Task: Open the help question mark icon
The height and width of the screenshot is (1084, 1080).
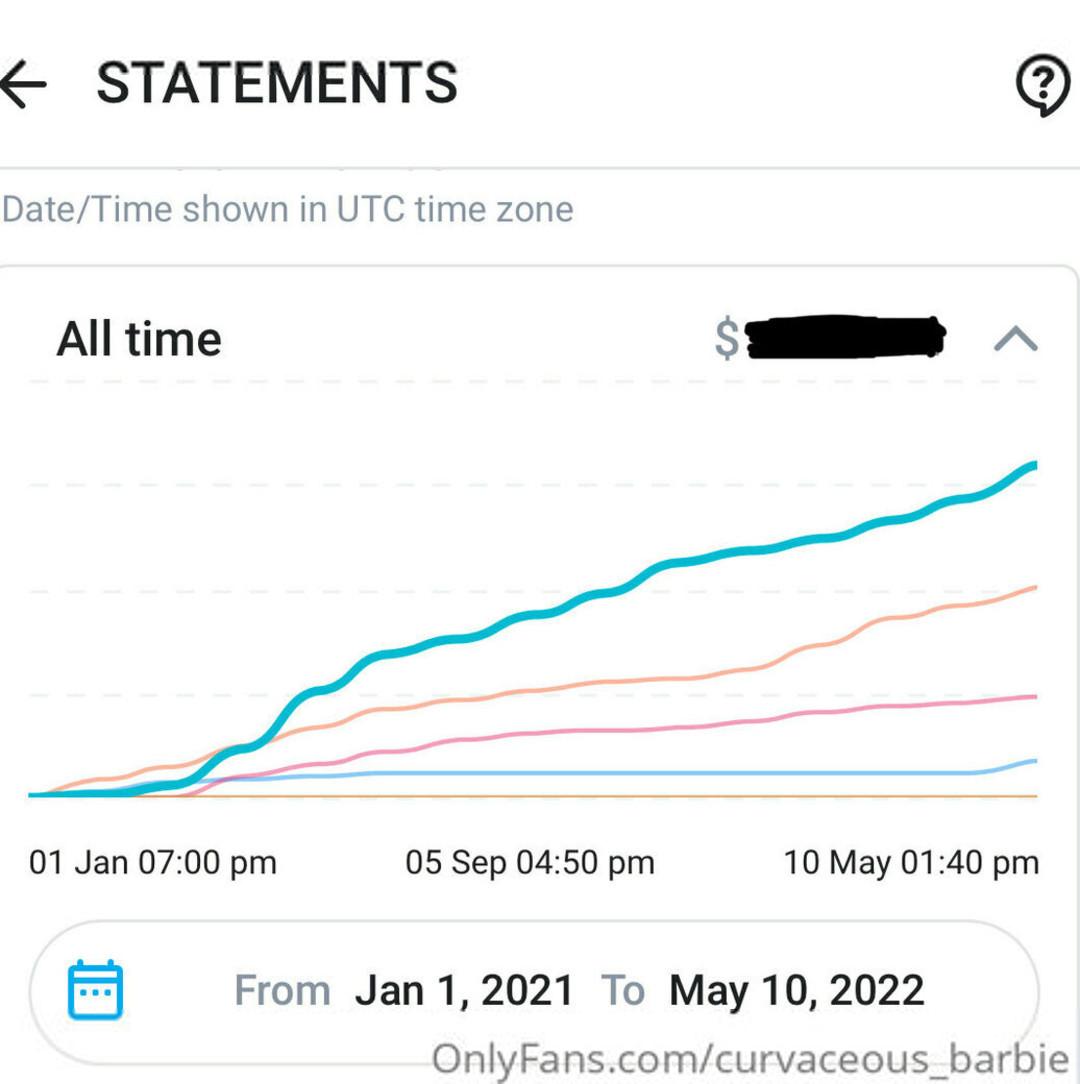Action: [x=1043, y=84]
